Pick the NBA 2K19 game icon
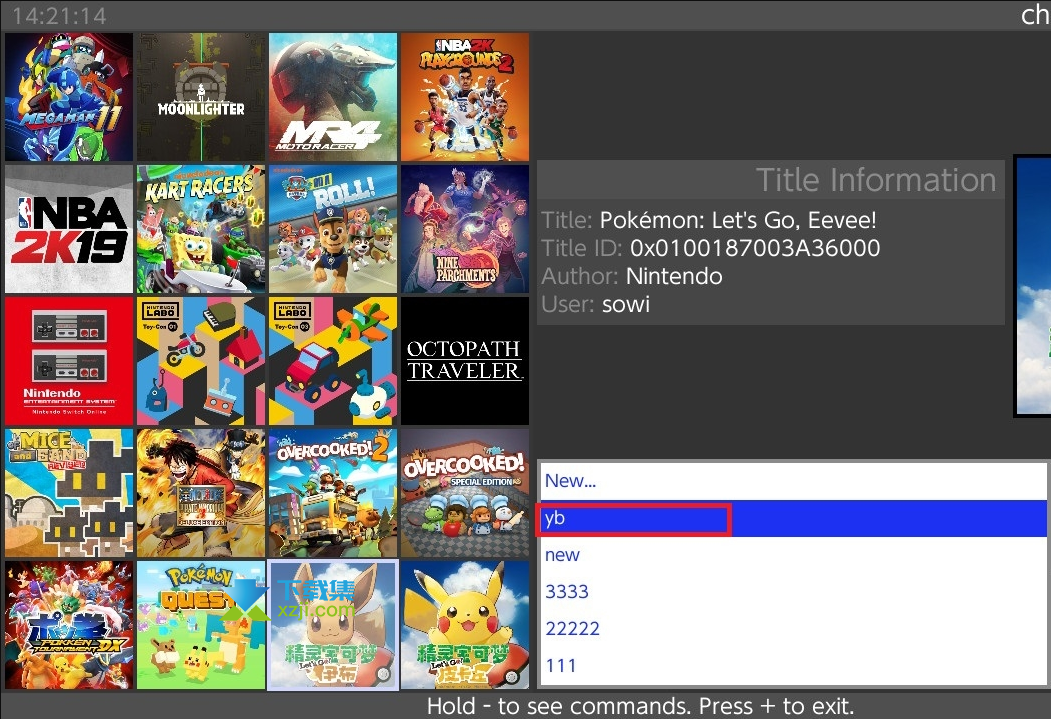The image size is (1051, 719). coord(68,229)
